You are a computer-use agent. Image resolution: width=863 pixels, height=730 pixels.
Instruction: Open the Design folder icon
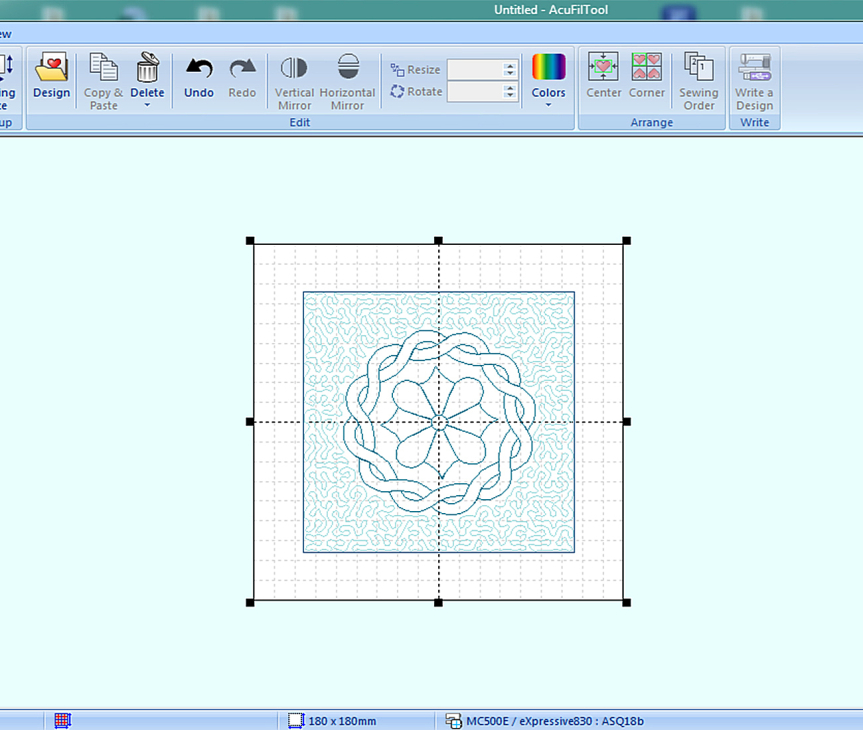point(51,69)
